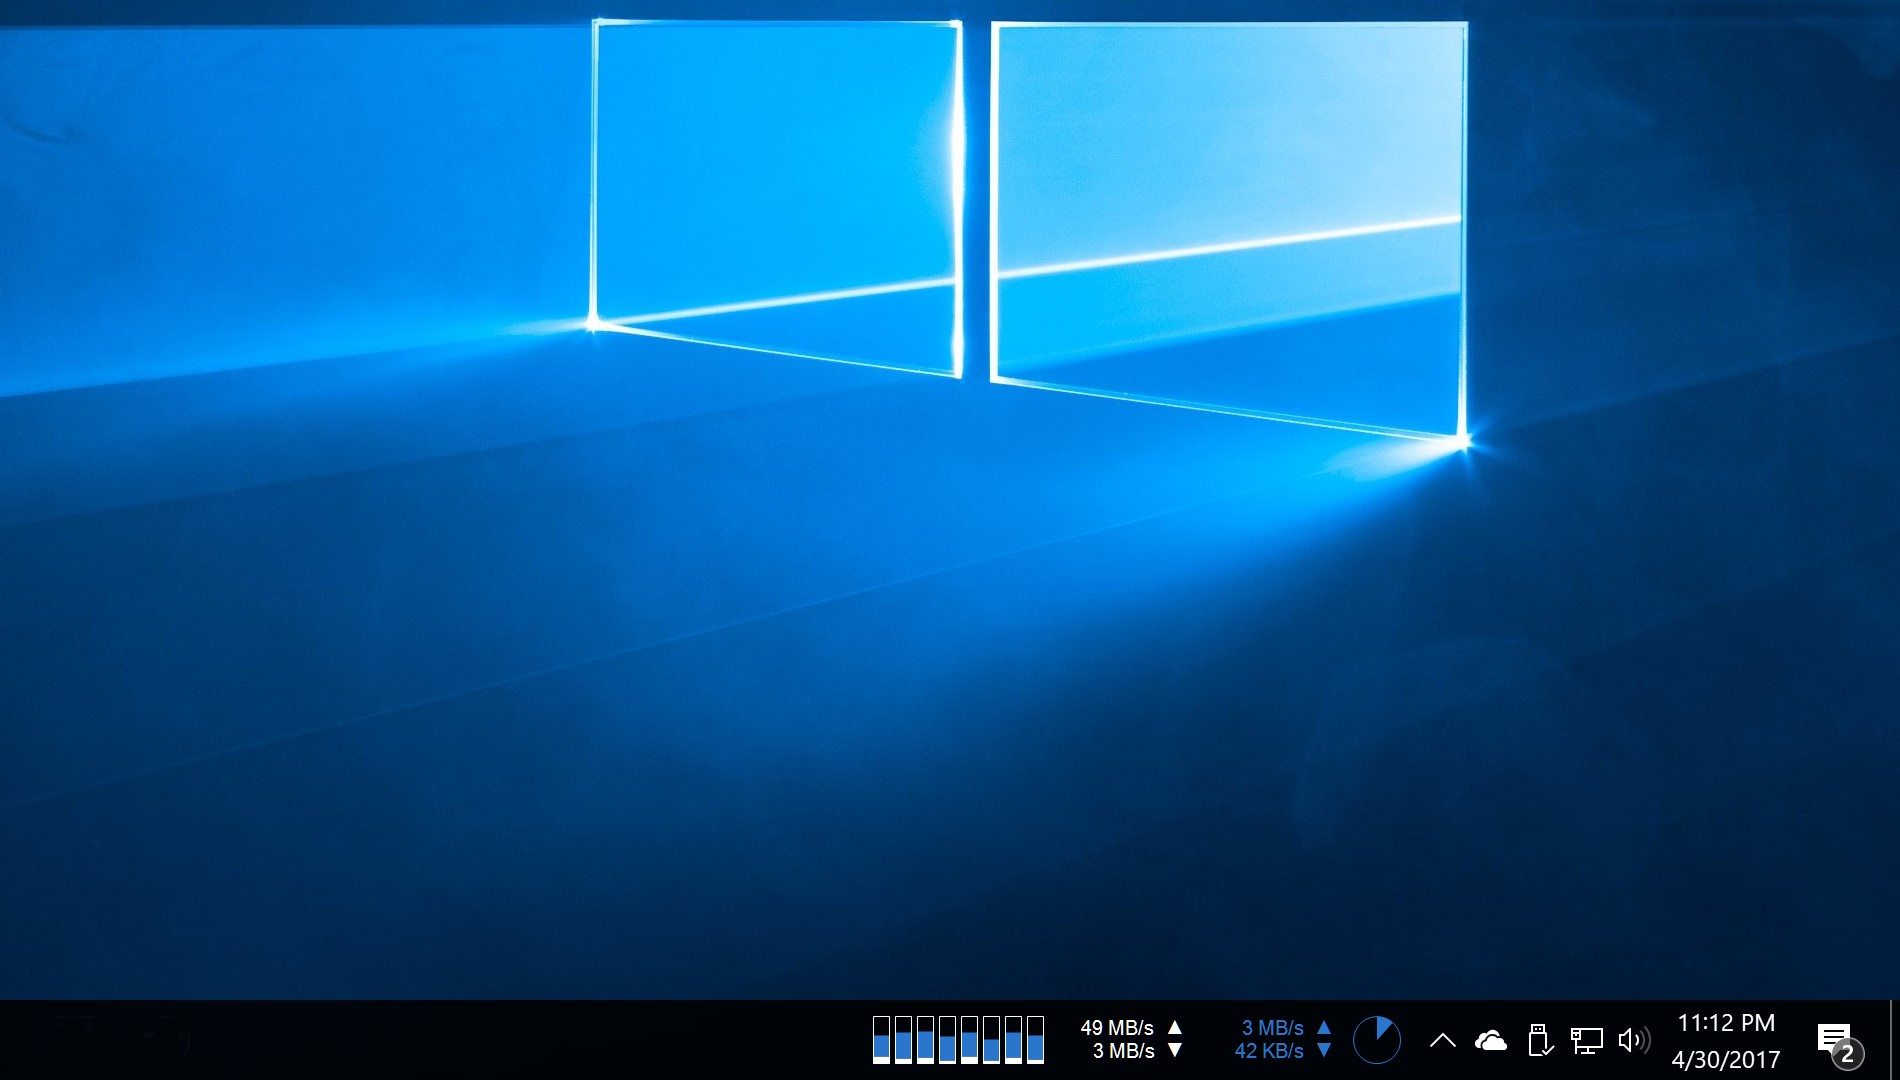1900x1080 pixels.
Task: Click the blue pie chart usage meter
Action: pos(1377,1040)
